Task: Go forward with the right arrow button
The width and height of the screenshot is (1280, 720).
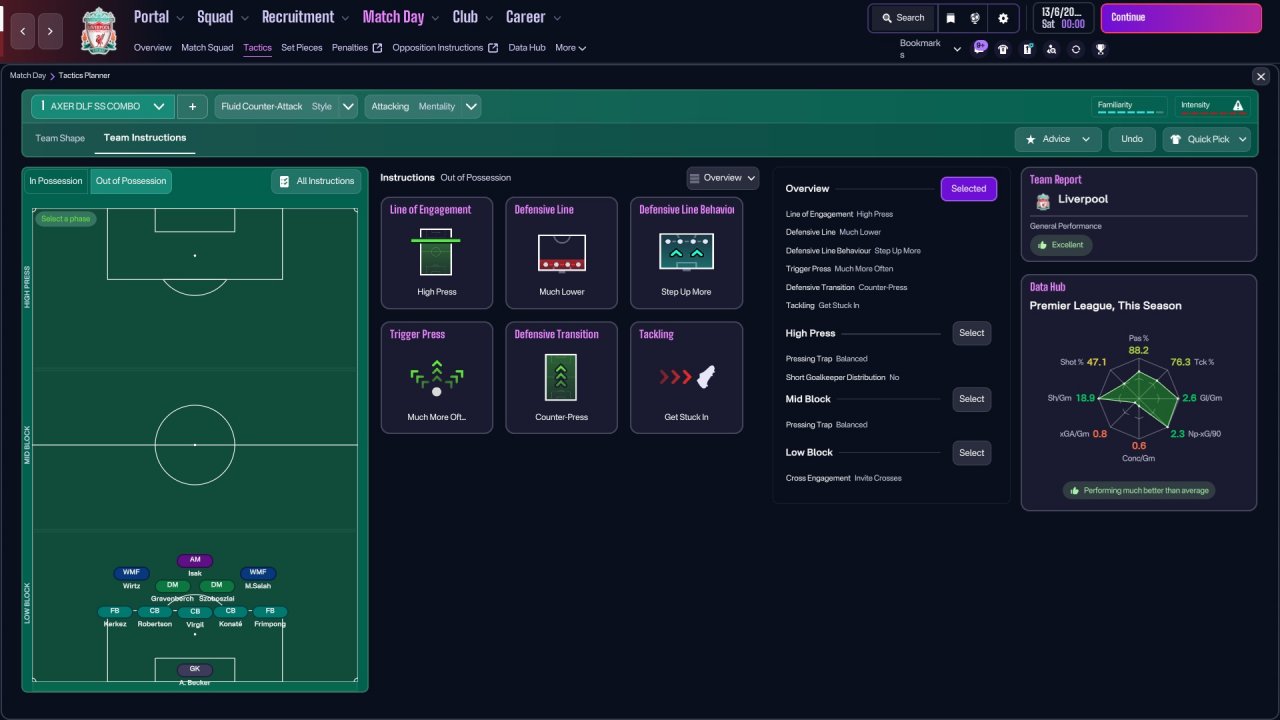Action: point(50,32)
